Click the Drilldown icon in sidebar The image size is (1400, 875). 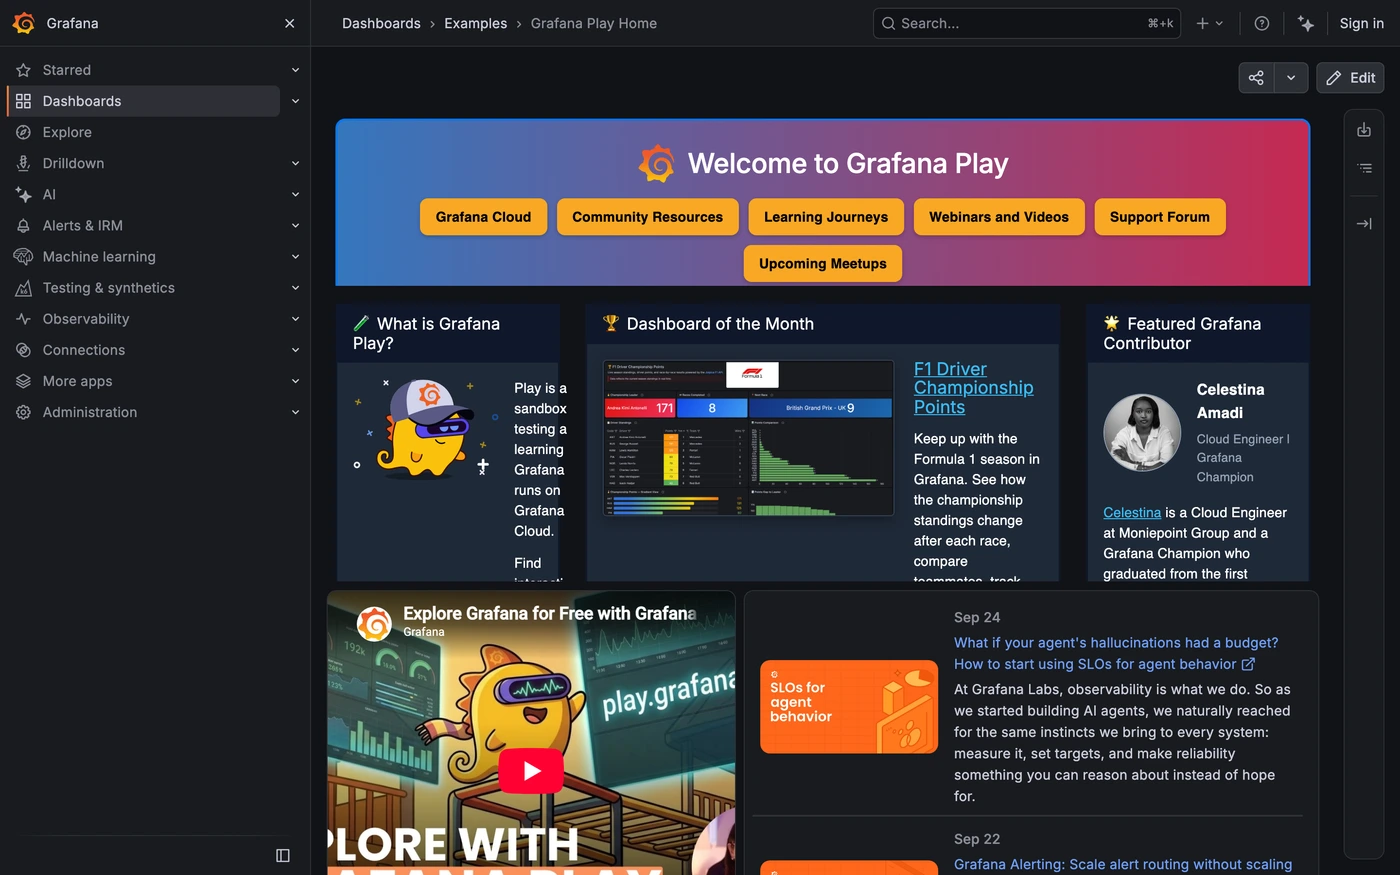click(23, 163)
